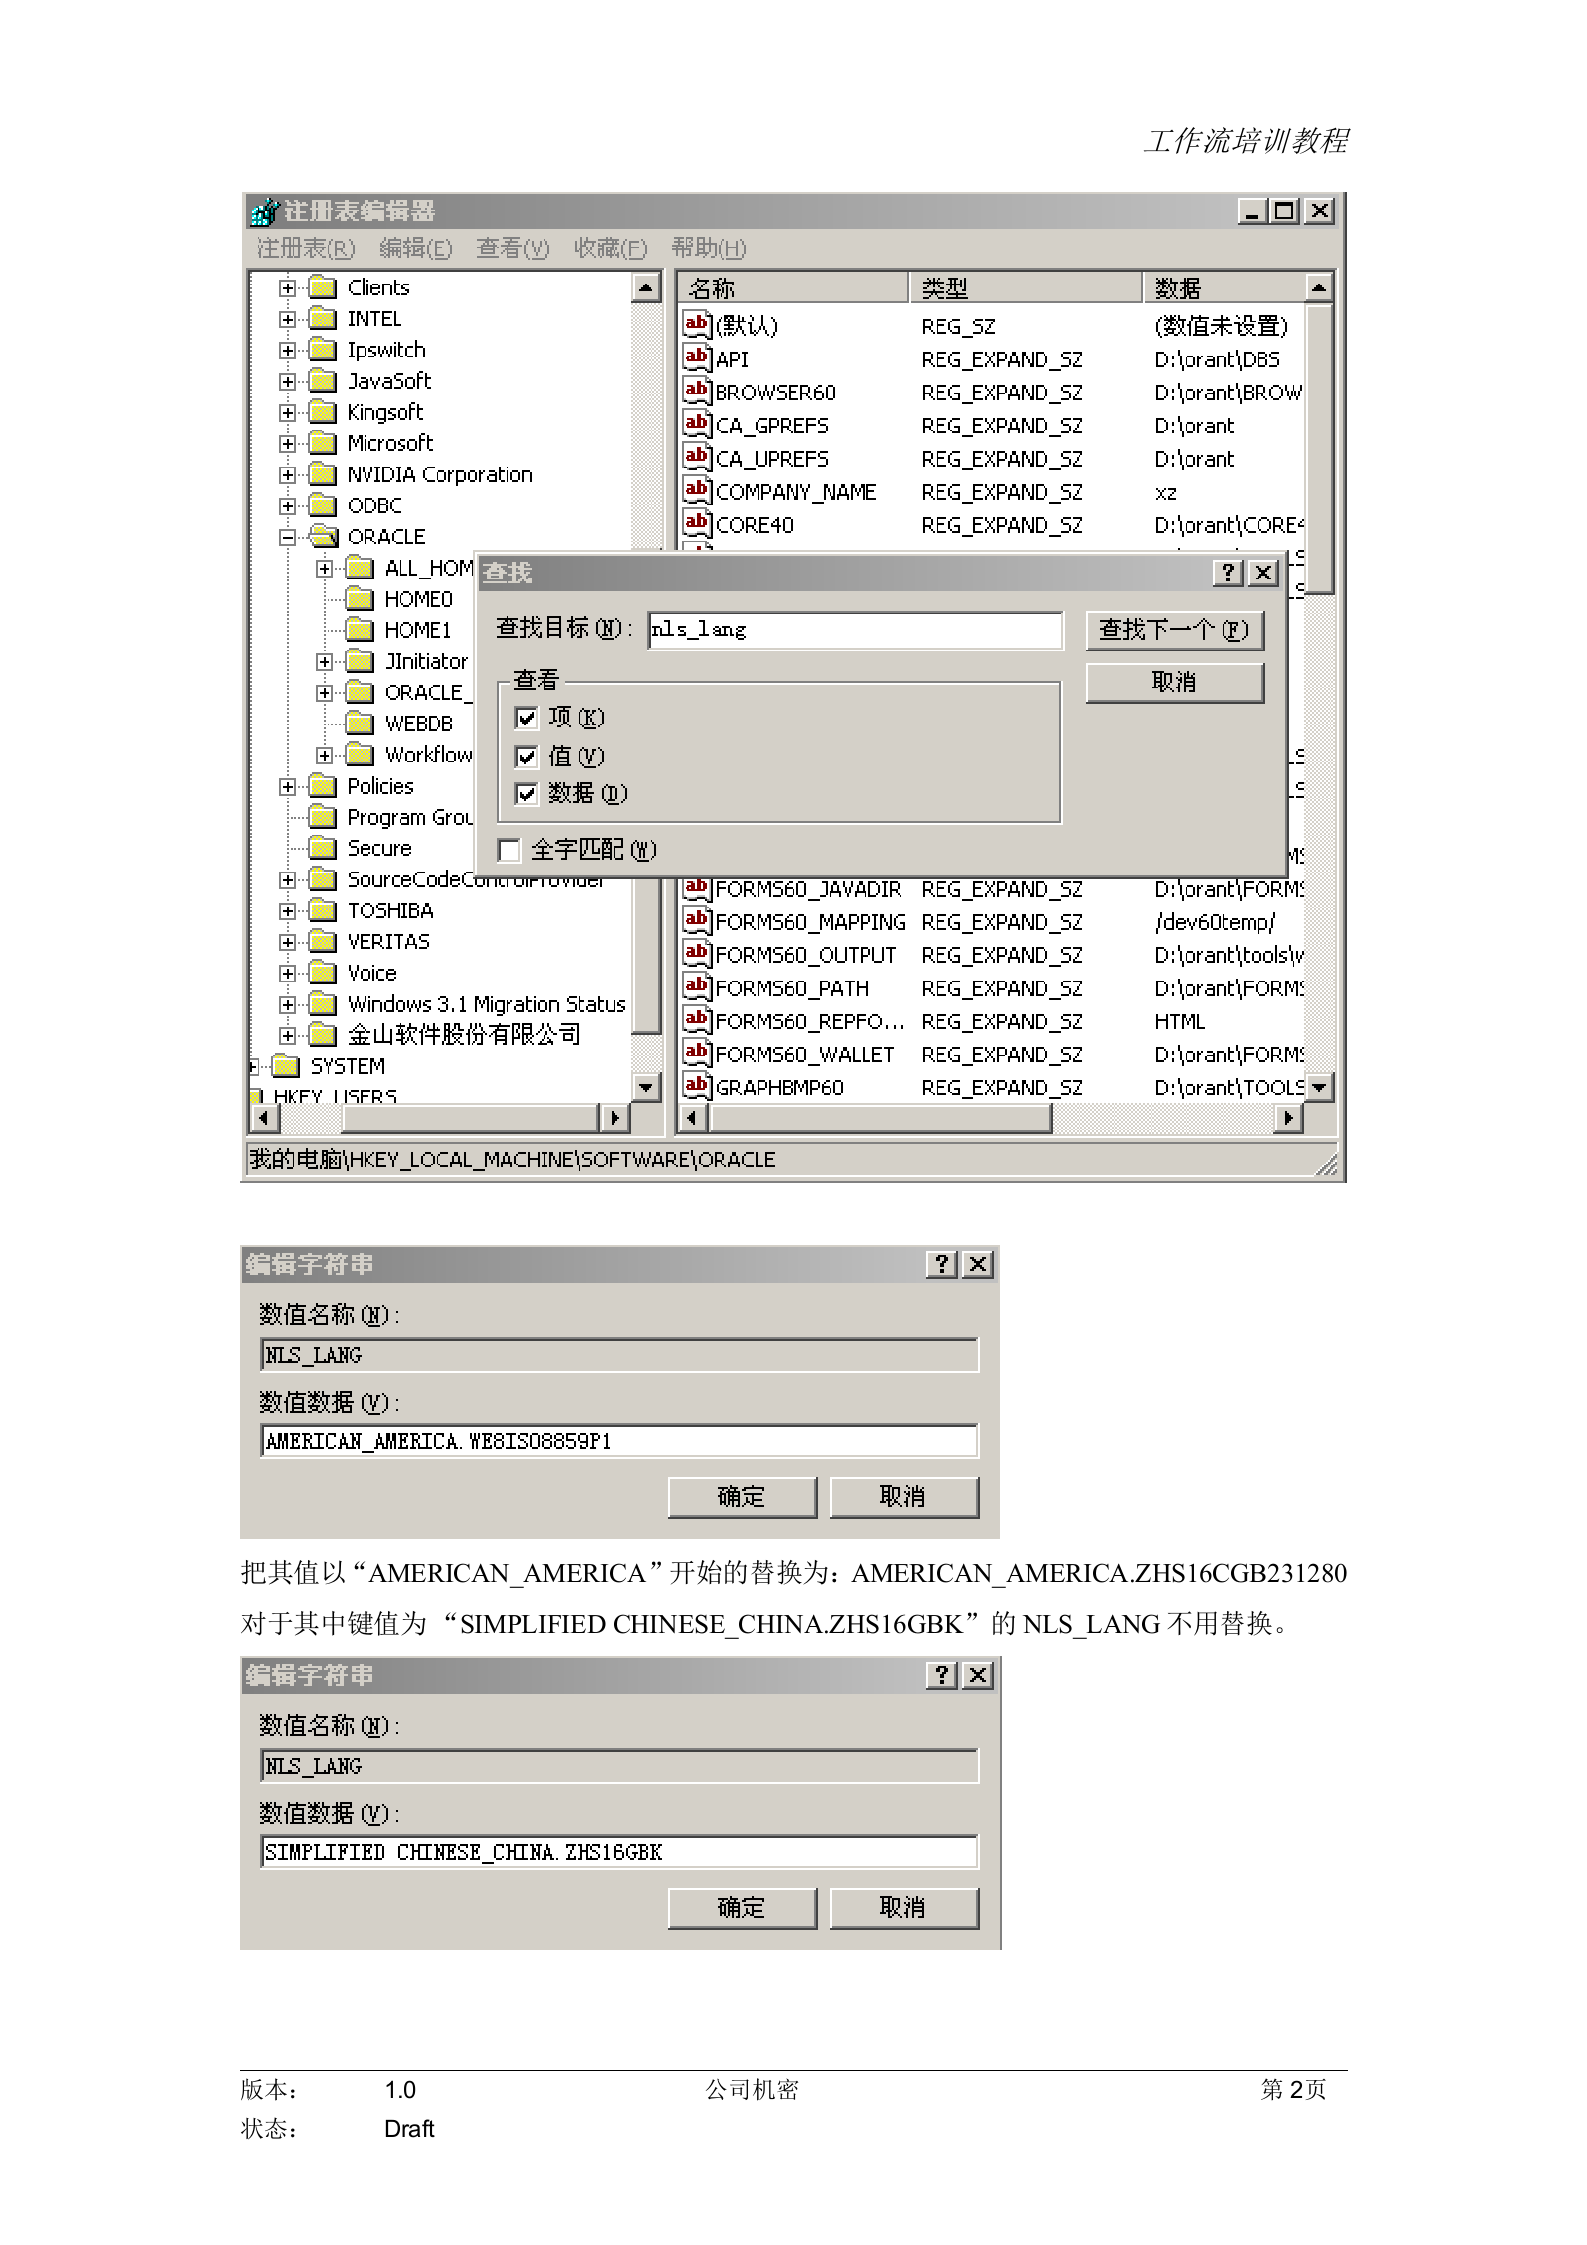
Task: Expand the Policies tree node
Action: (288, 787)
